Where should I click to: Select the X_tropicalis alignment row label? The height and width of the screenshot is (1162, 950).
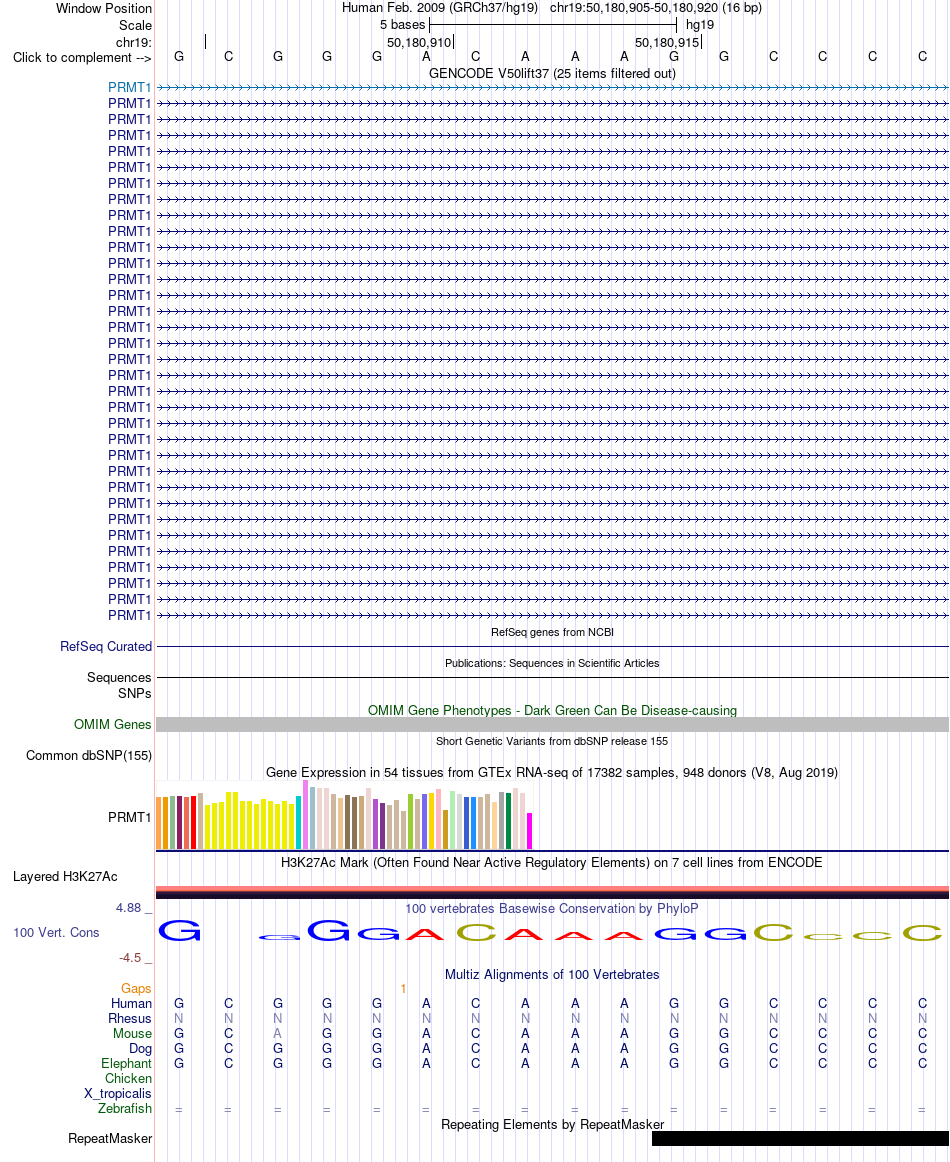tap(117, 1093)
